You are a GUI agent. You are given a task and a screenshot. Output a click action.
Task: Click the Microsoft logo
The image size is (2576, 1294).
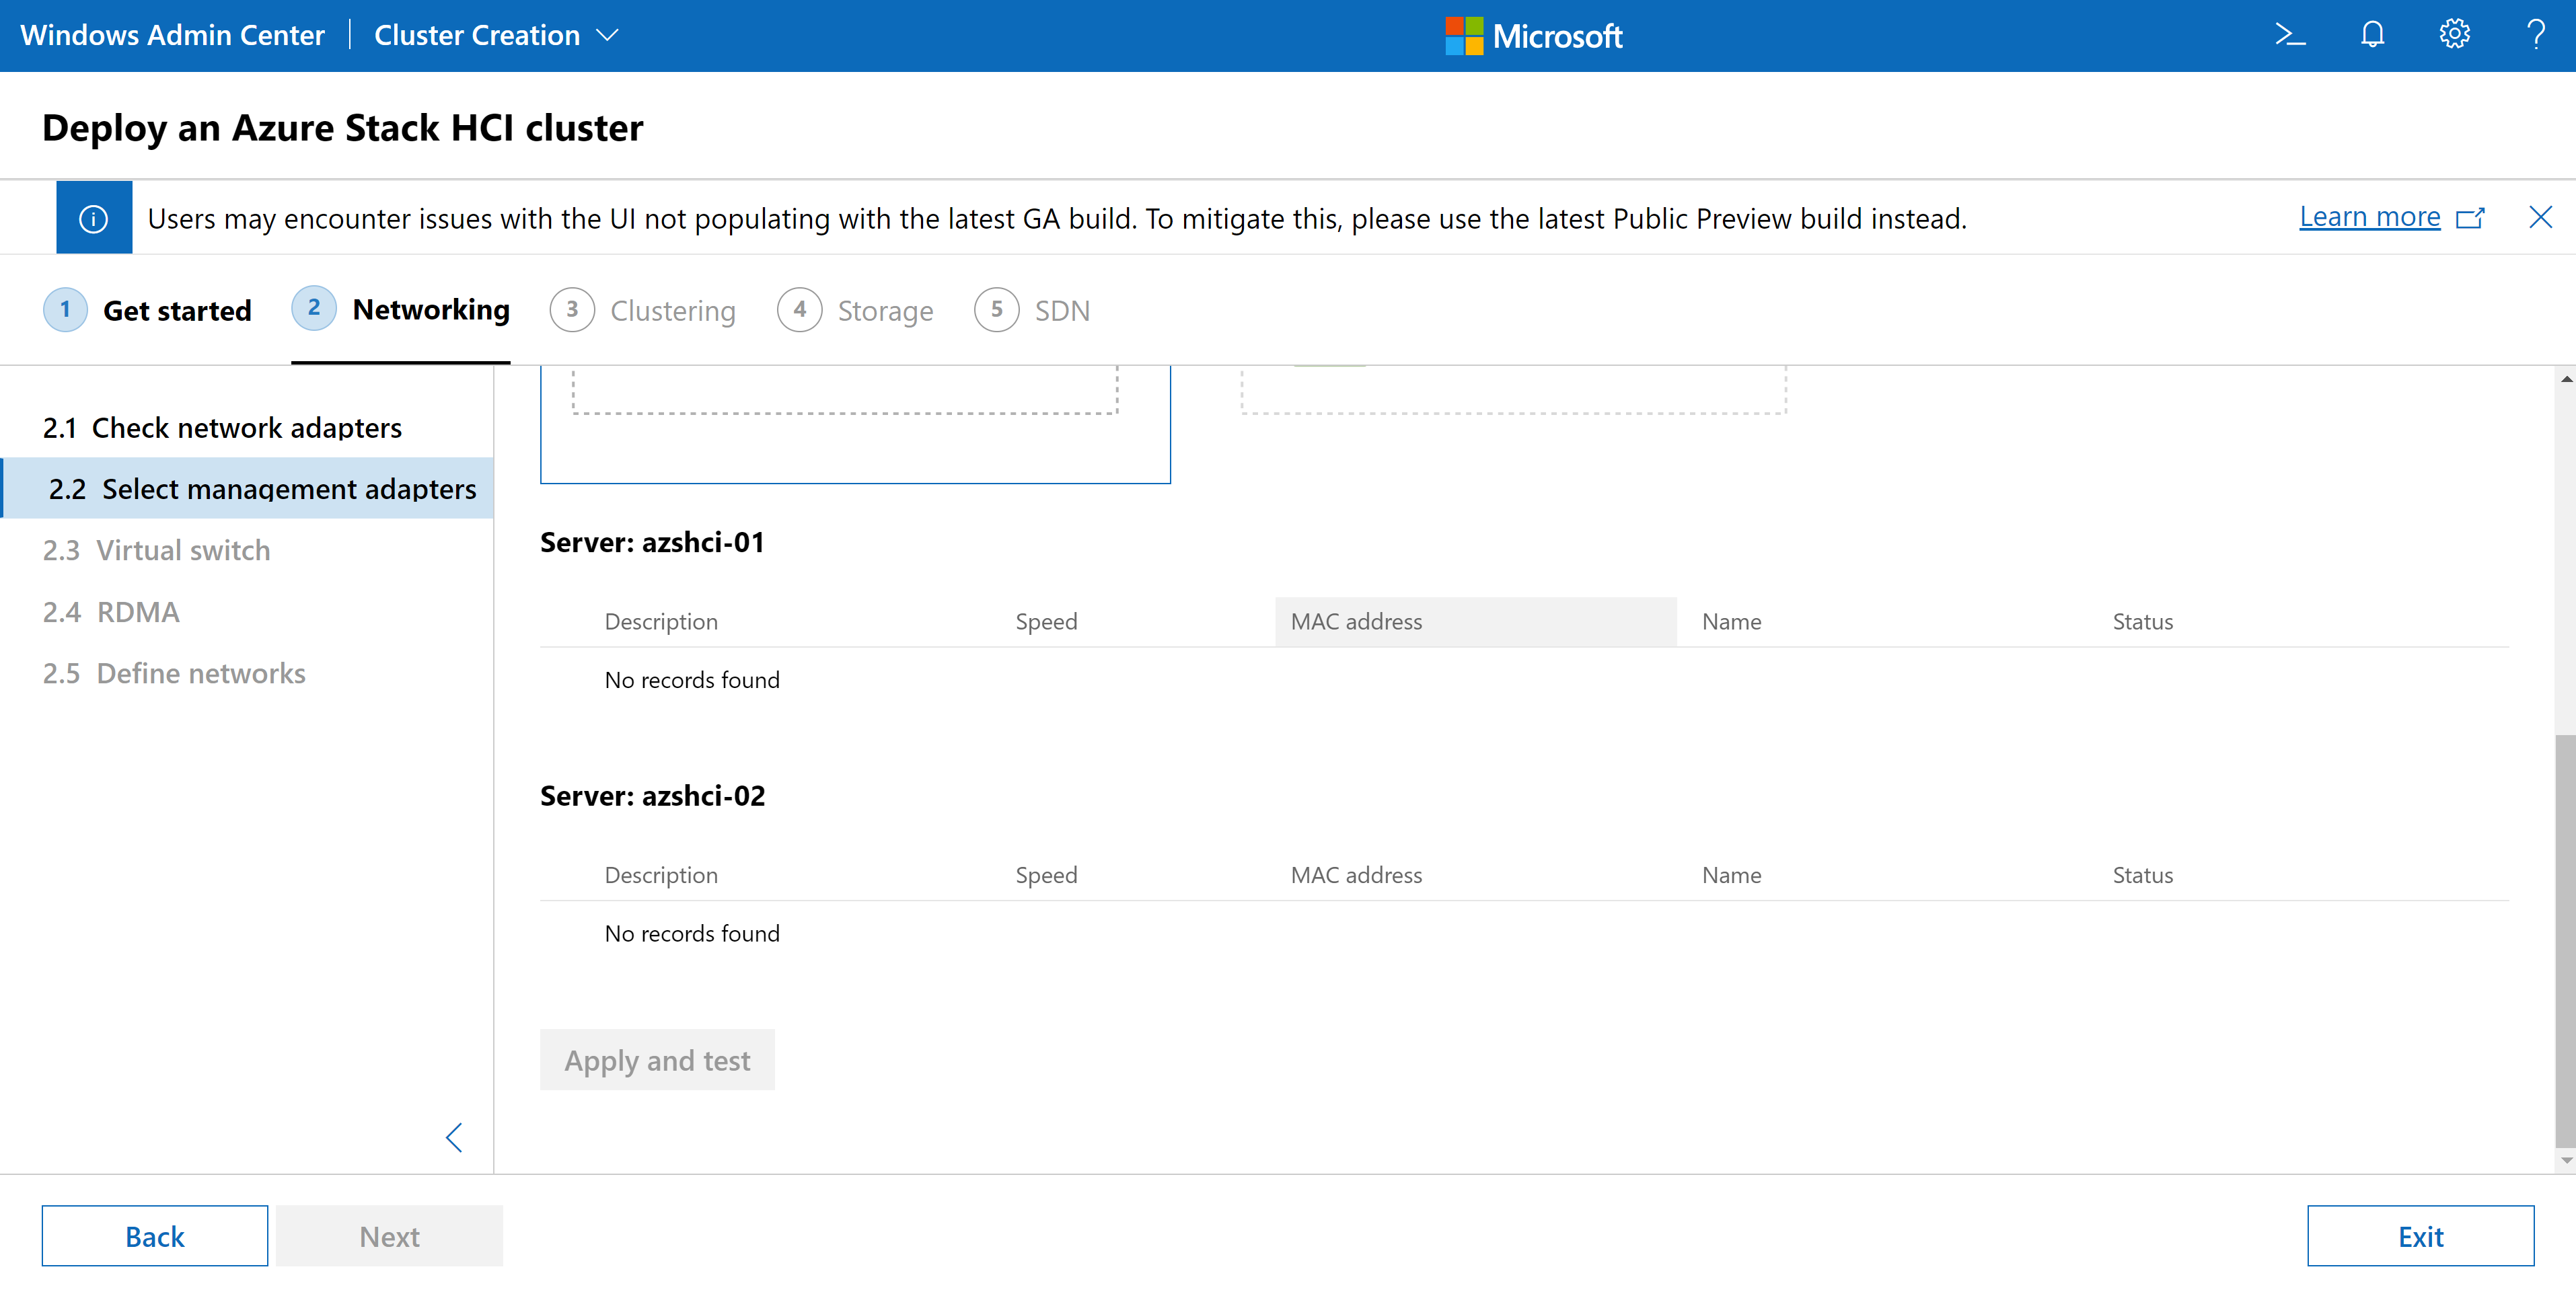coord(1533,36)
